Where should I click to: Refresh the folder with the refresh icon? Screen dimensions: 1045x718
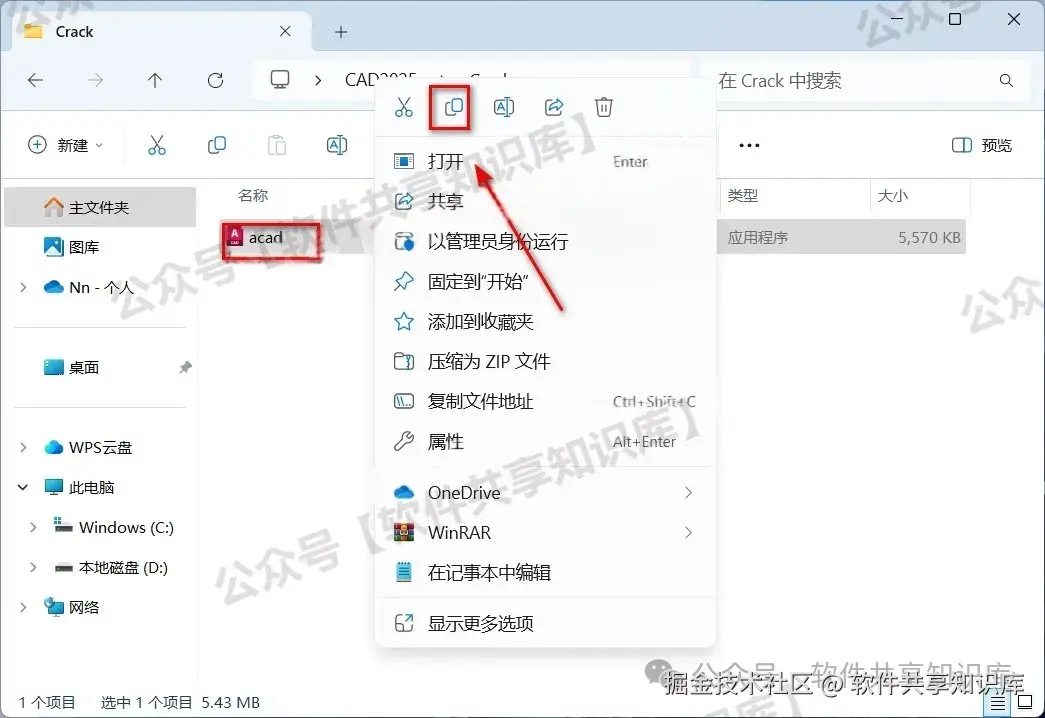(x=215, y=81)
